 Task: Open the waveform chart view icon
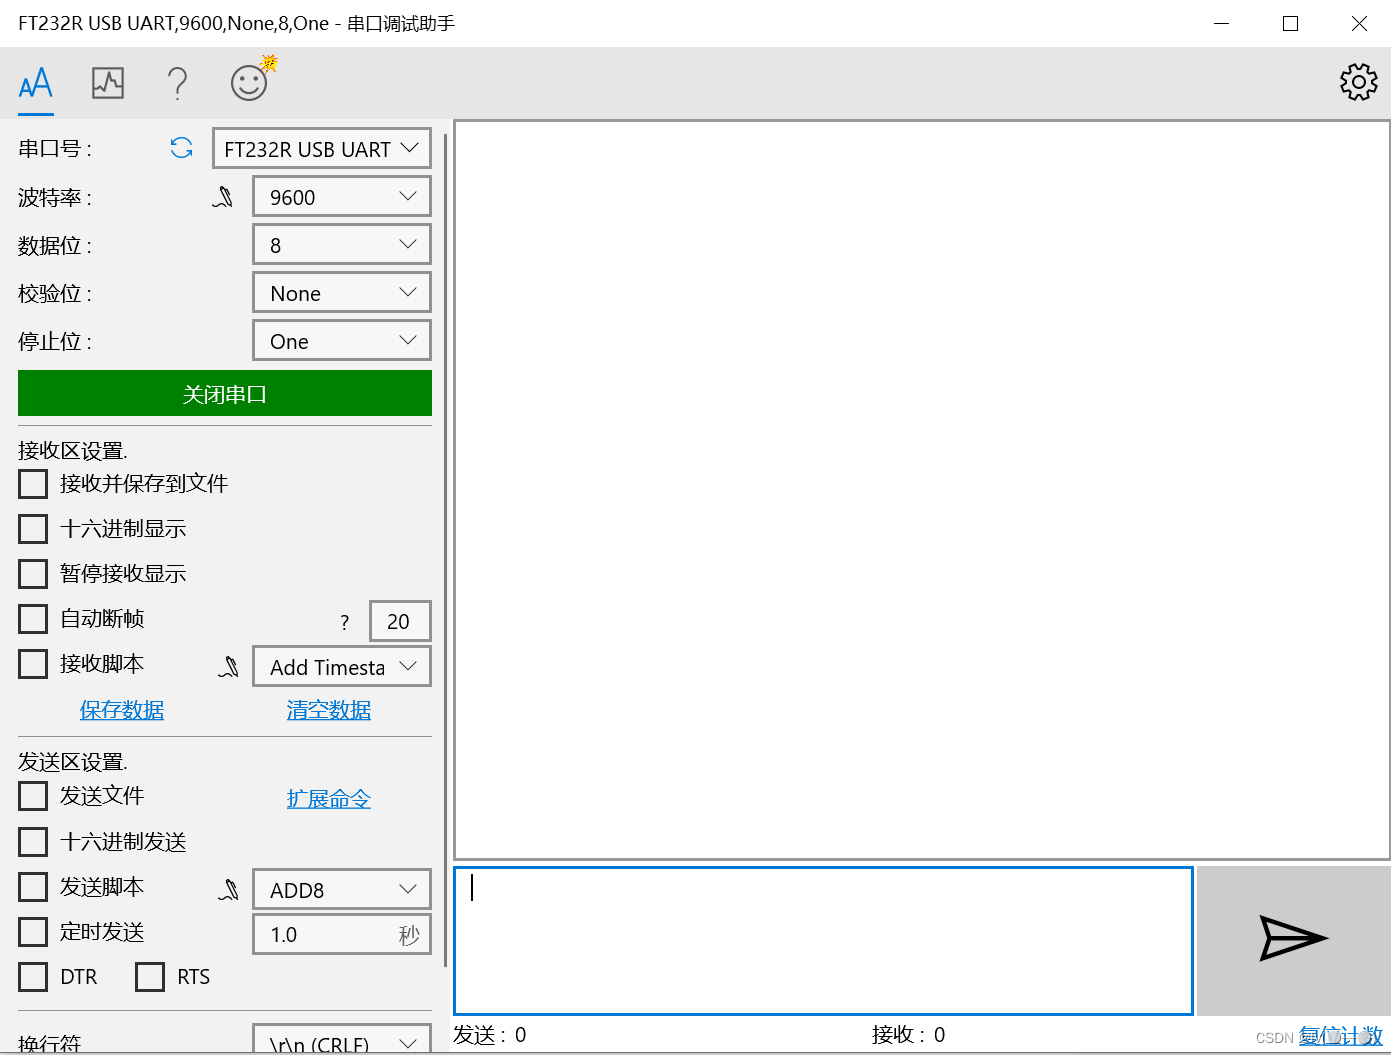(x=108, y=82)
